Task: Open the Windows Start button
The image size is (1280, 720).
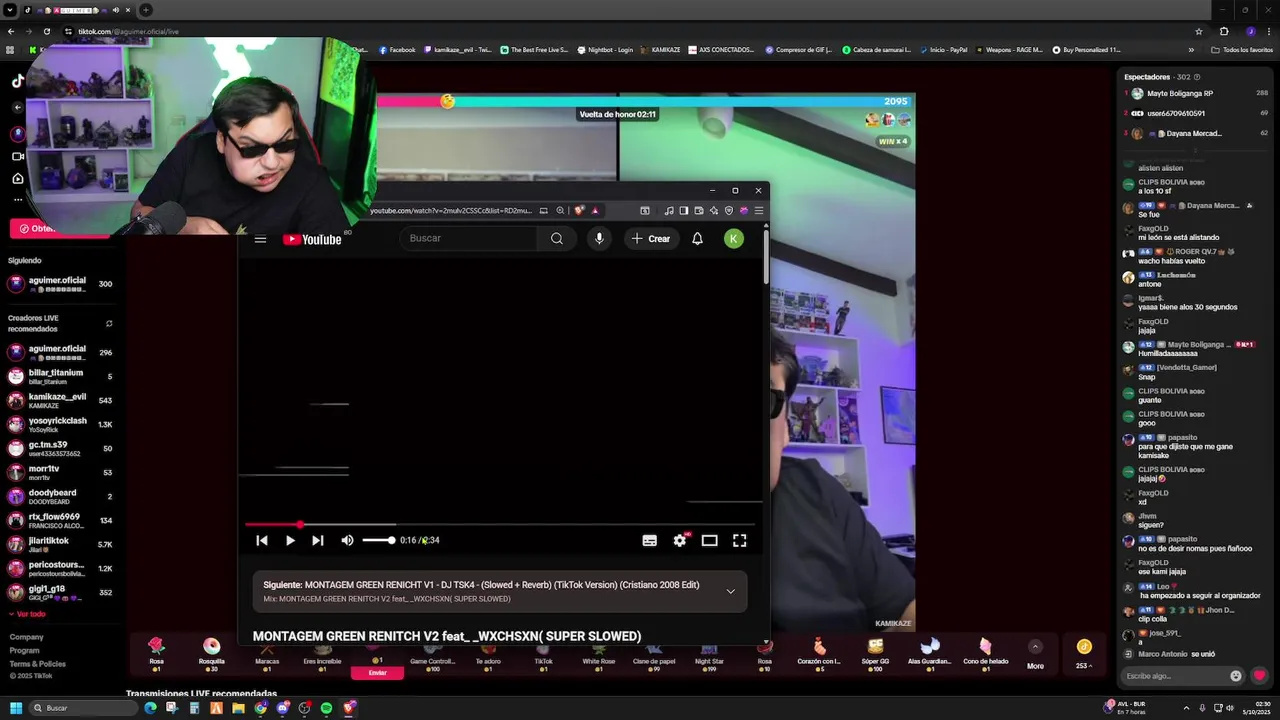Action: tap(15, 708)
